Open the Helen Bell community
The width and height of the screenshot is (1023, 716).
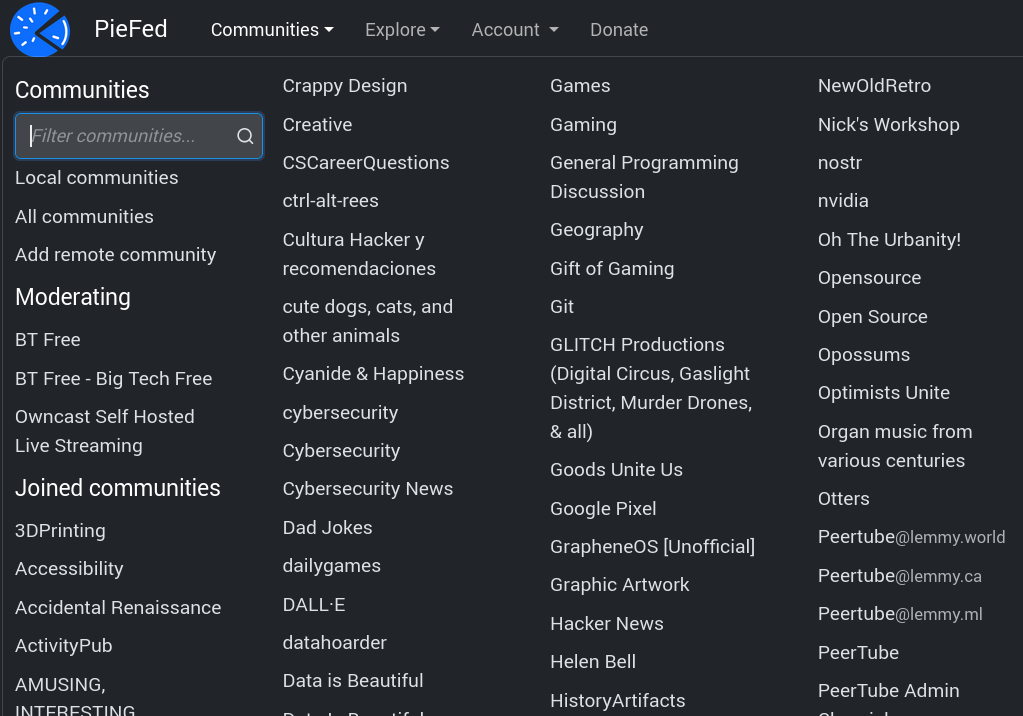pos(592,662)
